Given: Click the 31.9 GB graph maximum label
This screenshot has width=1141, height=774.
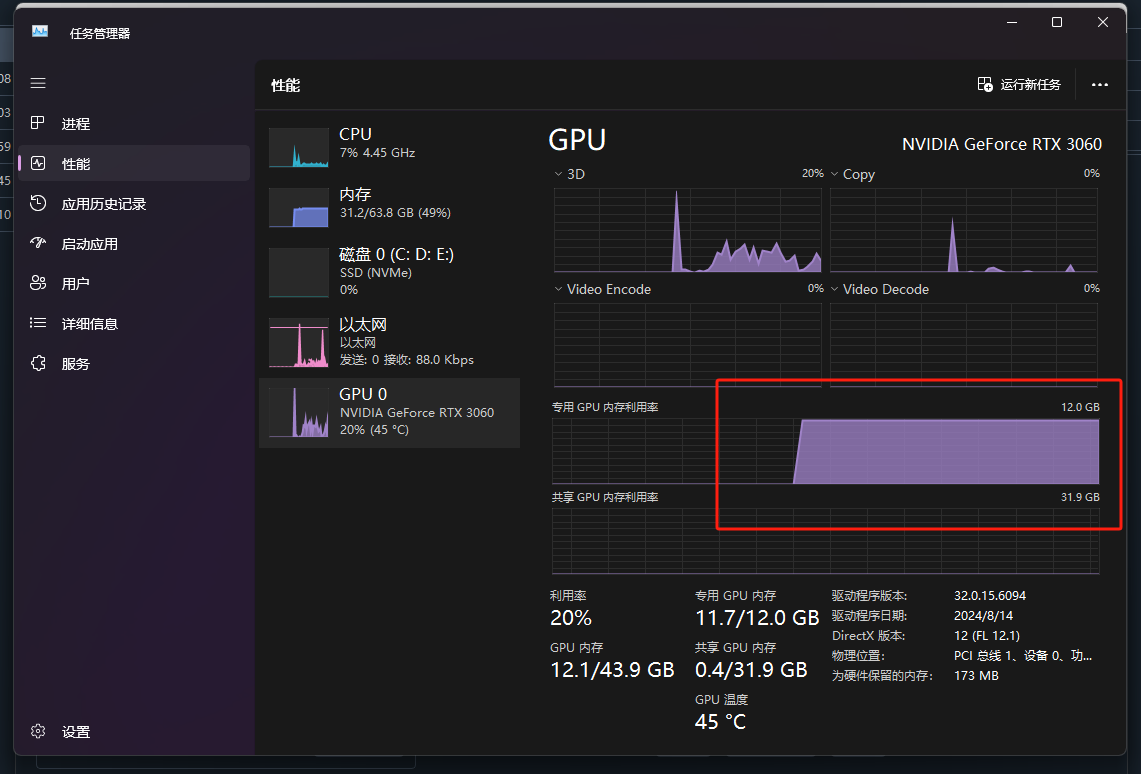Looking at the screenshot, I should tap(1080, 498).
